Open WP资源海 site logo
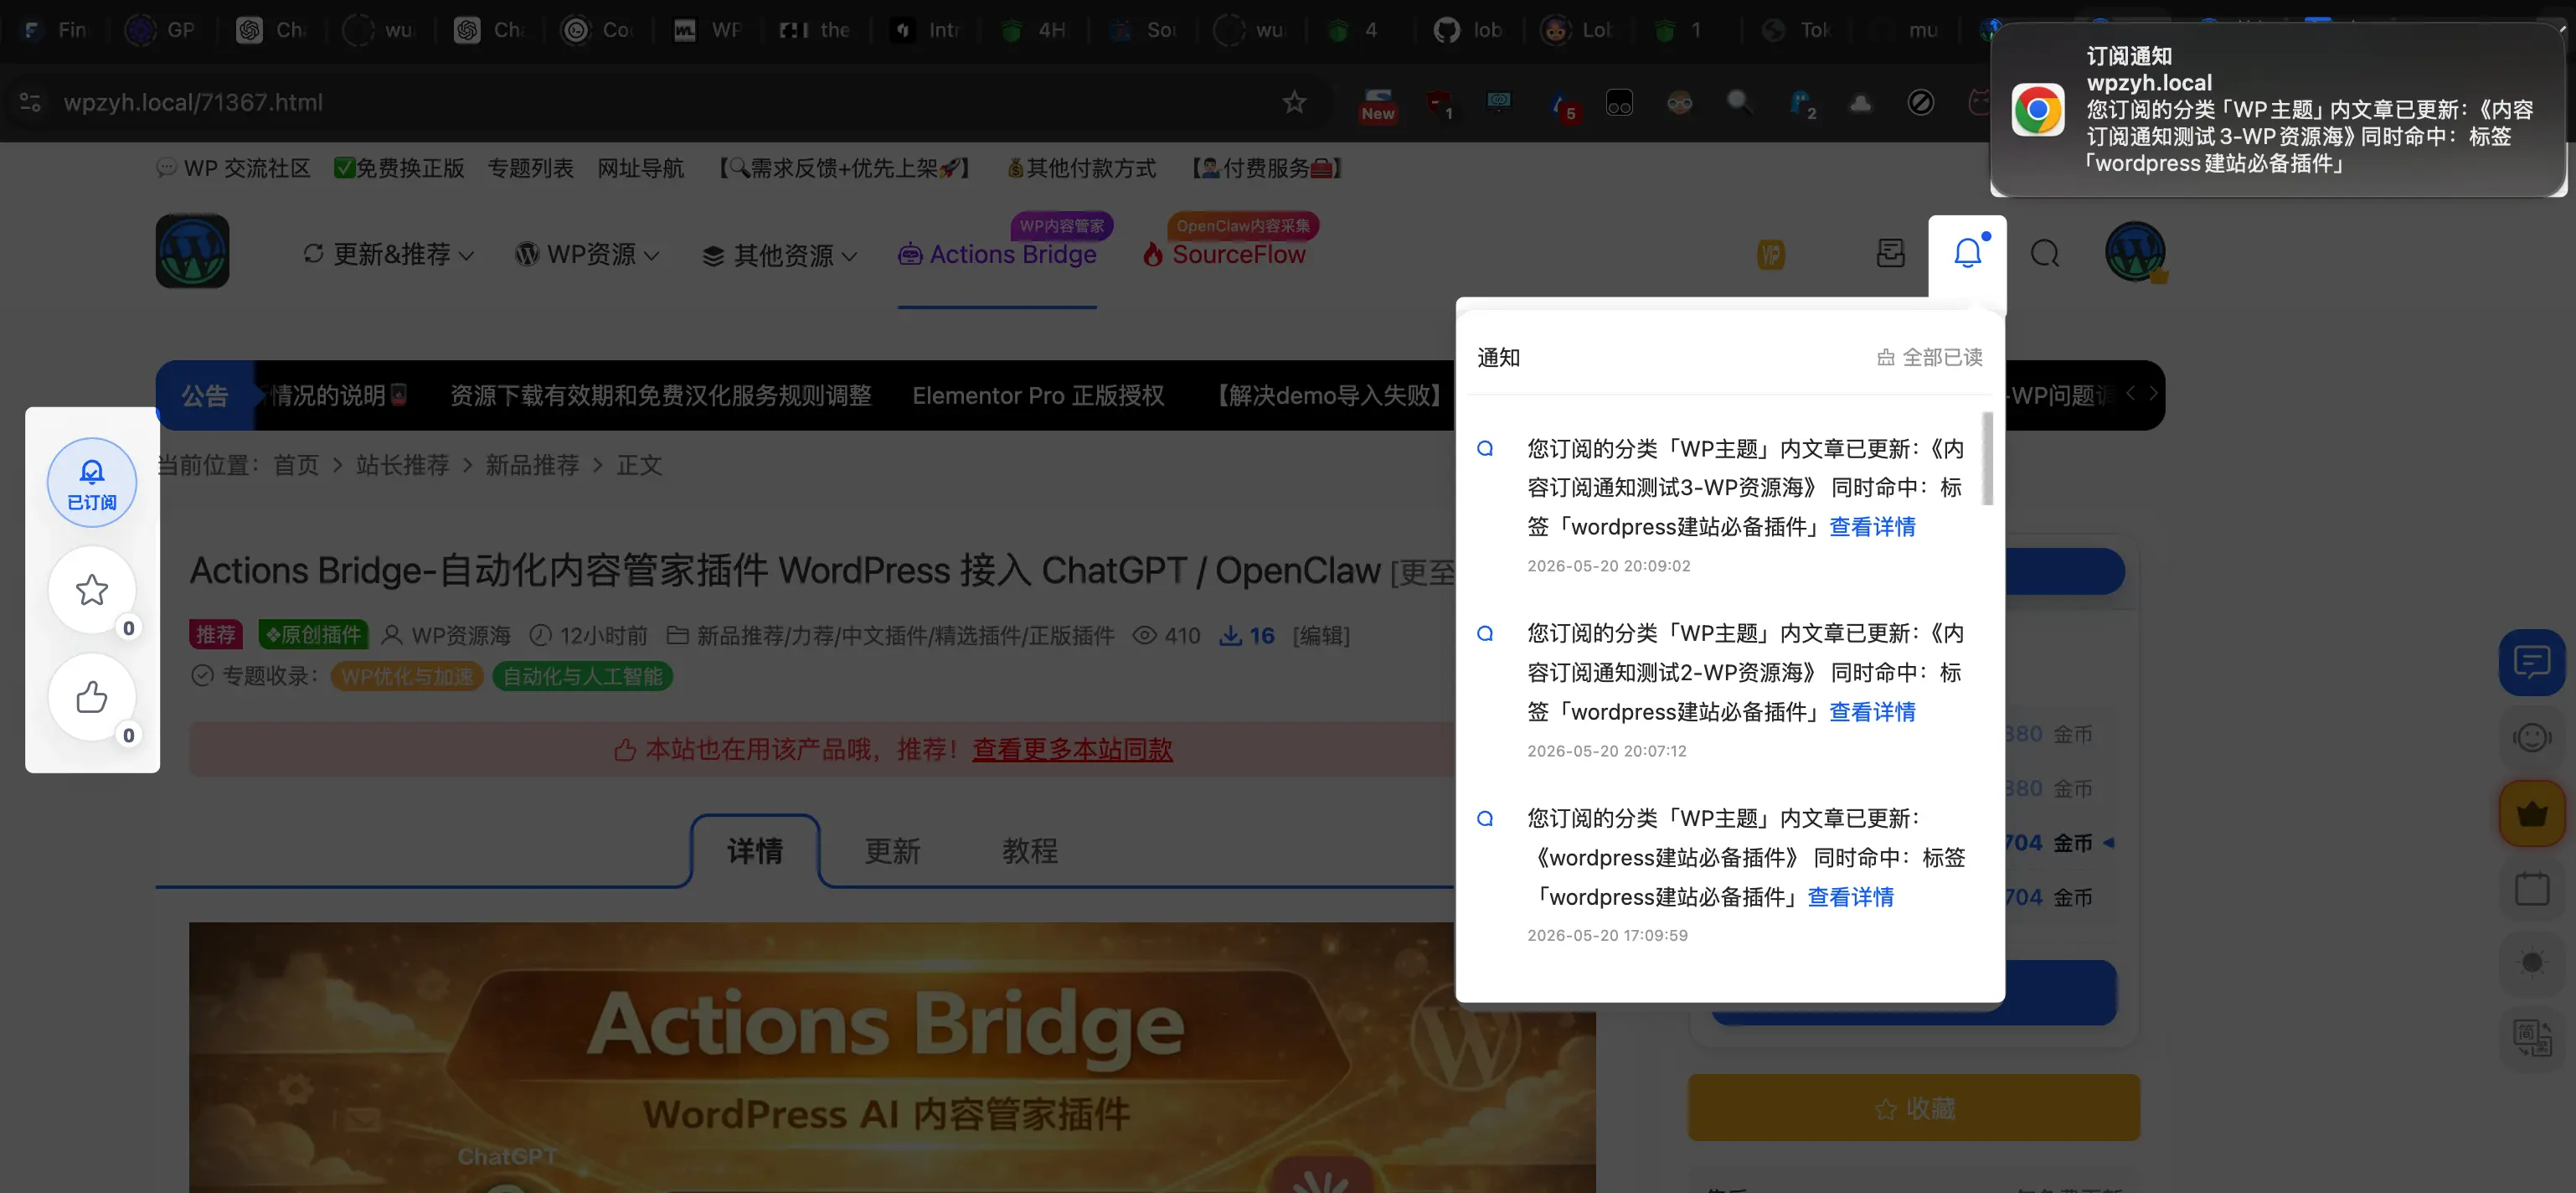This screenshot has height=1193, width=2576. (192, 251)
